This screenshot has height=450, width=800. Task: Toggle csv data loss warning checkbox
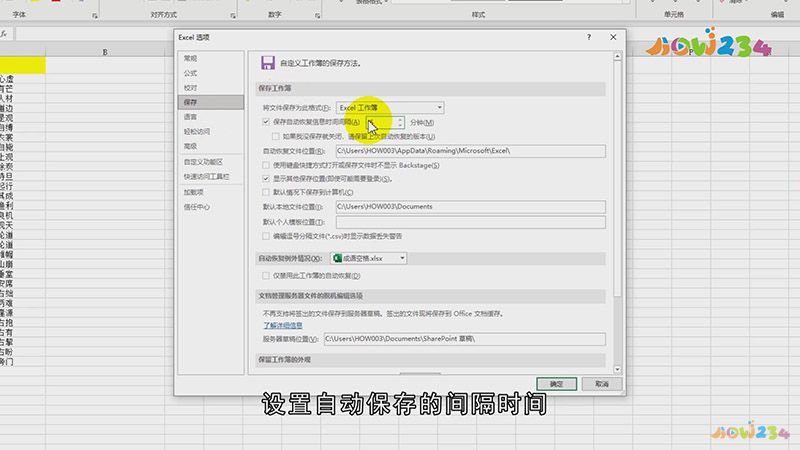pos(266,236)
